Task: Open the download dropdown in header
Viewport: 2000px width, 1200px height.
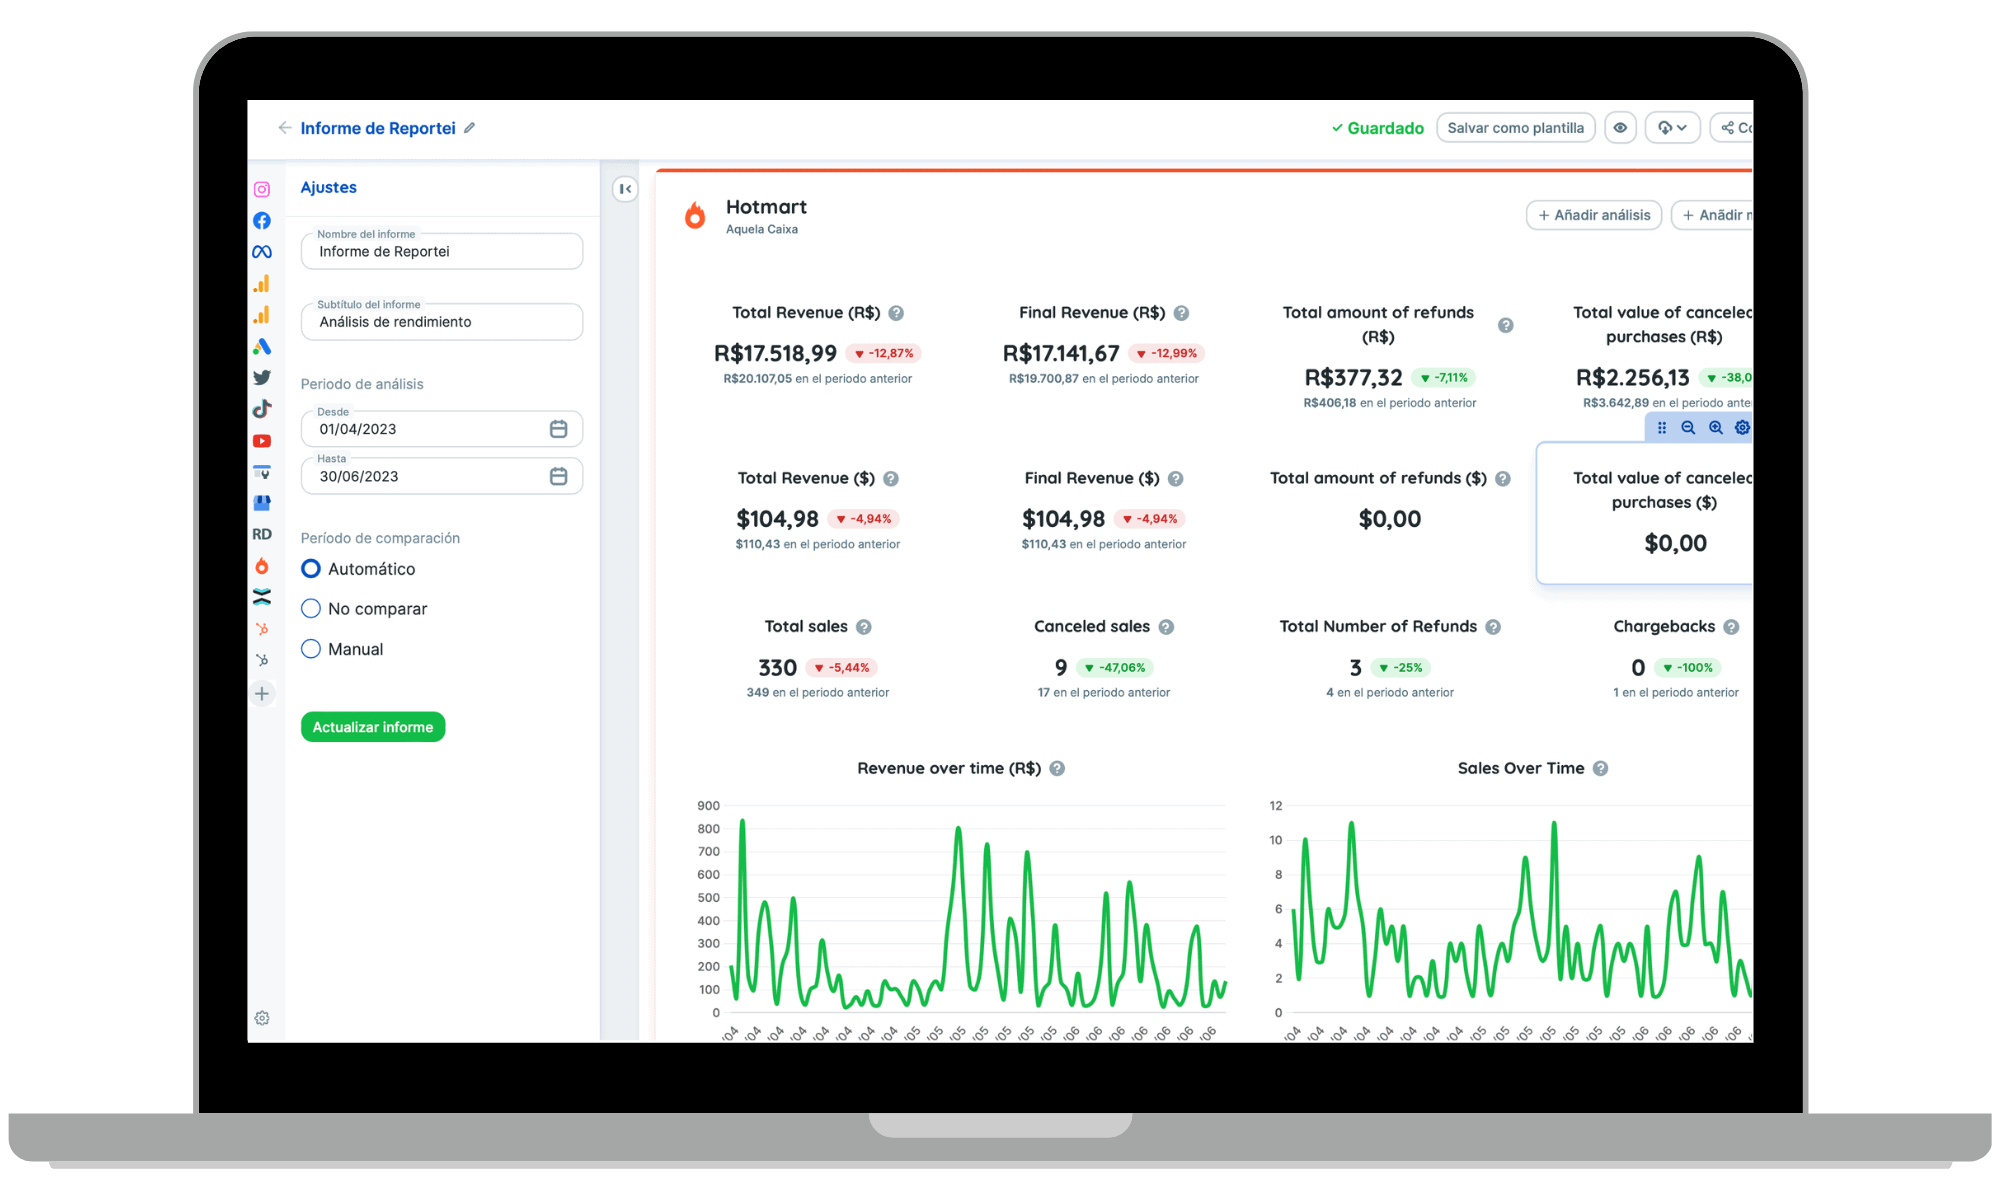Action: click(1672, 128)
